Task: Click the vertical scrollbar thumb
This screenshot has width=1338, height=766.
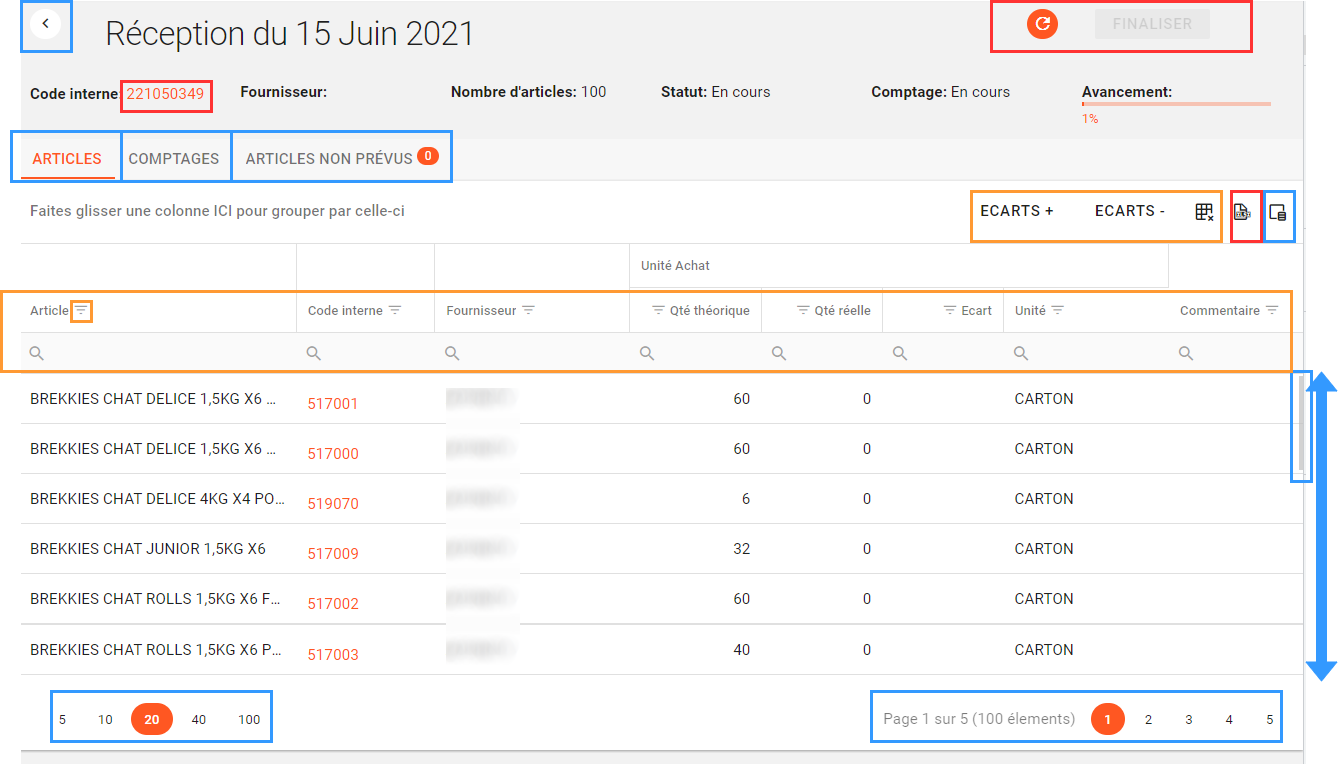Action: (x=1301, y=425)
